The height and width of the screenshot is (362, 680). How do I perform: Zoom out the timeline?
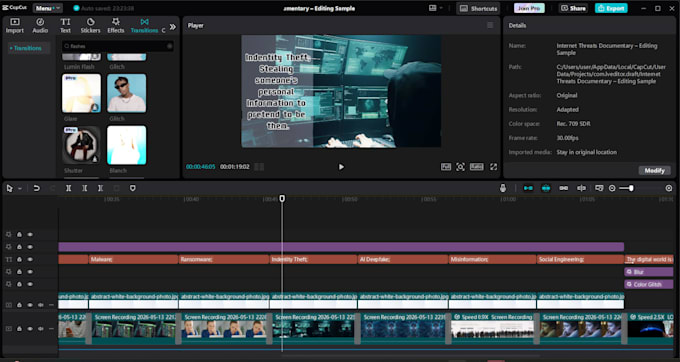[612, 188]
